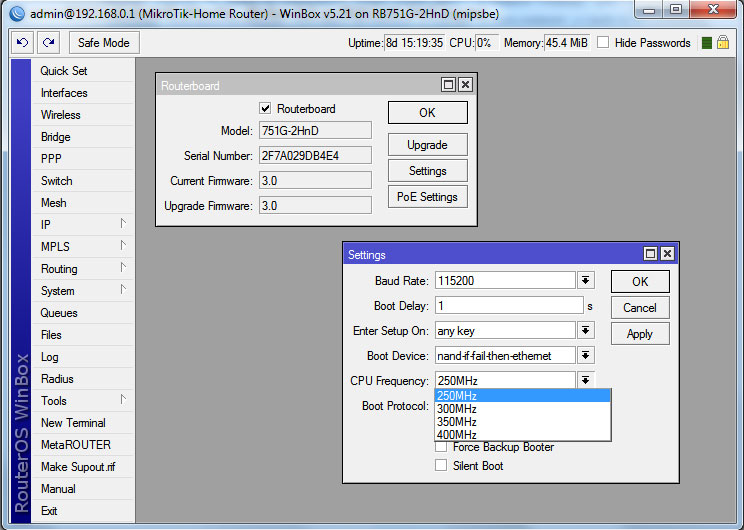Click the redo arrow icon in toolbar
This screenshot has width=744, height=530.
48,43
